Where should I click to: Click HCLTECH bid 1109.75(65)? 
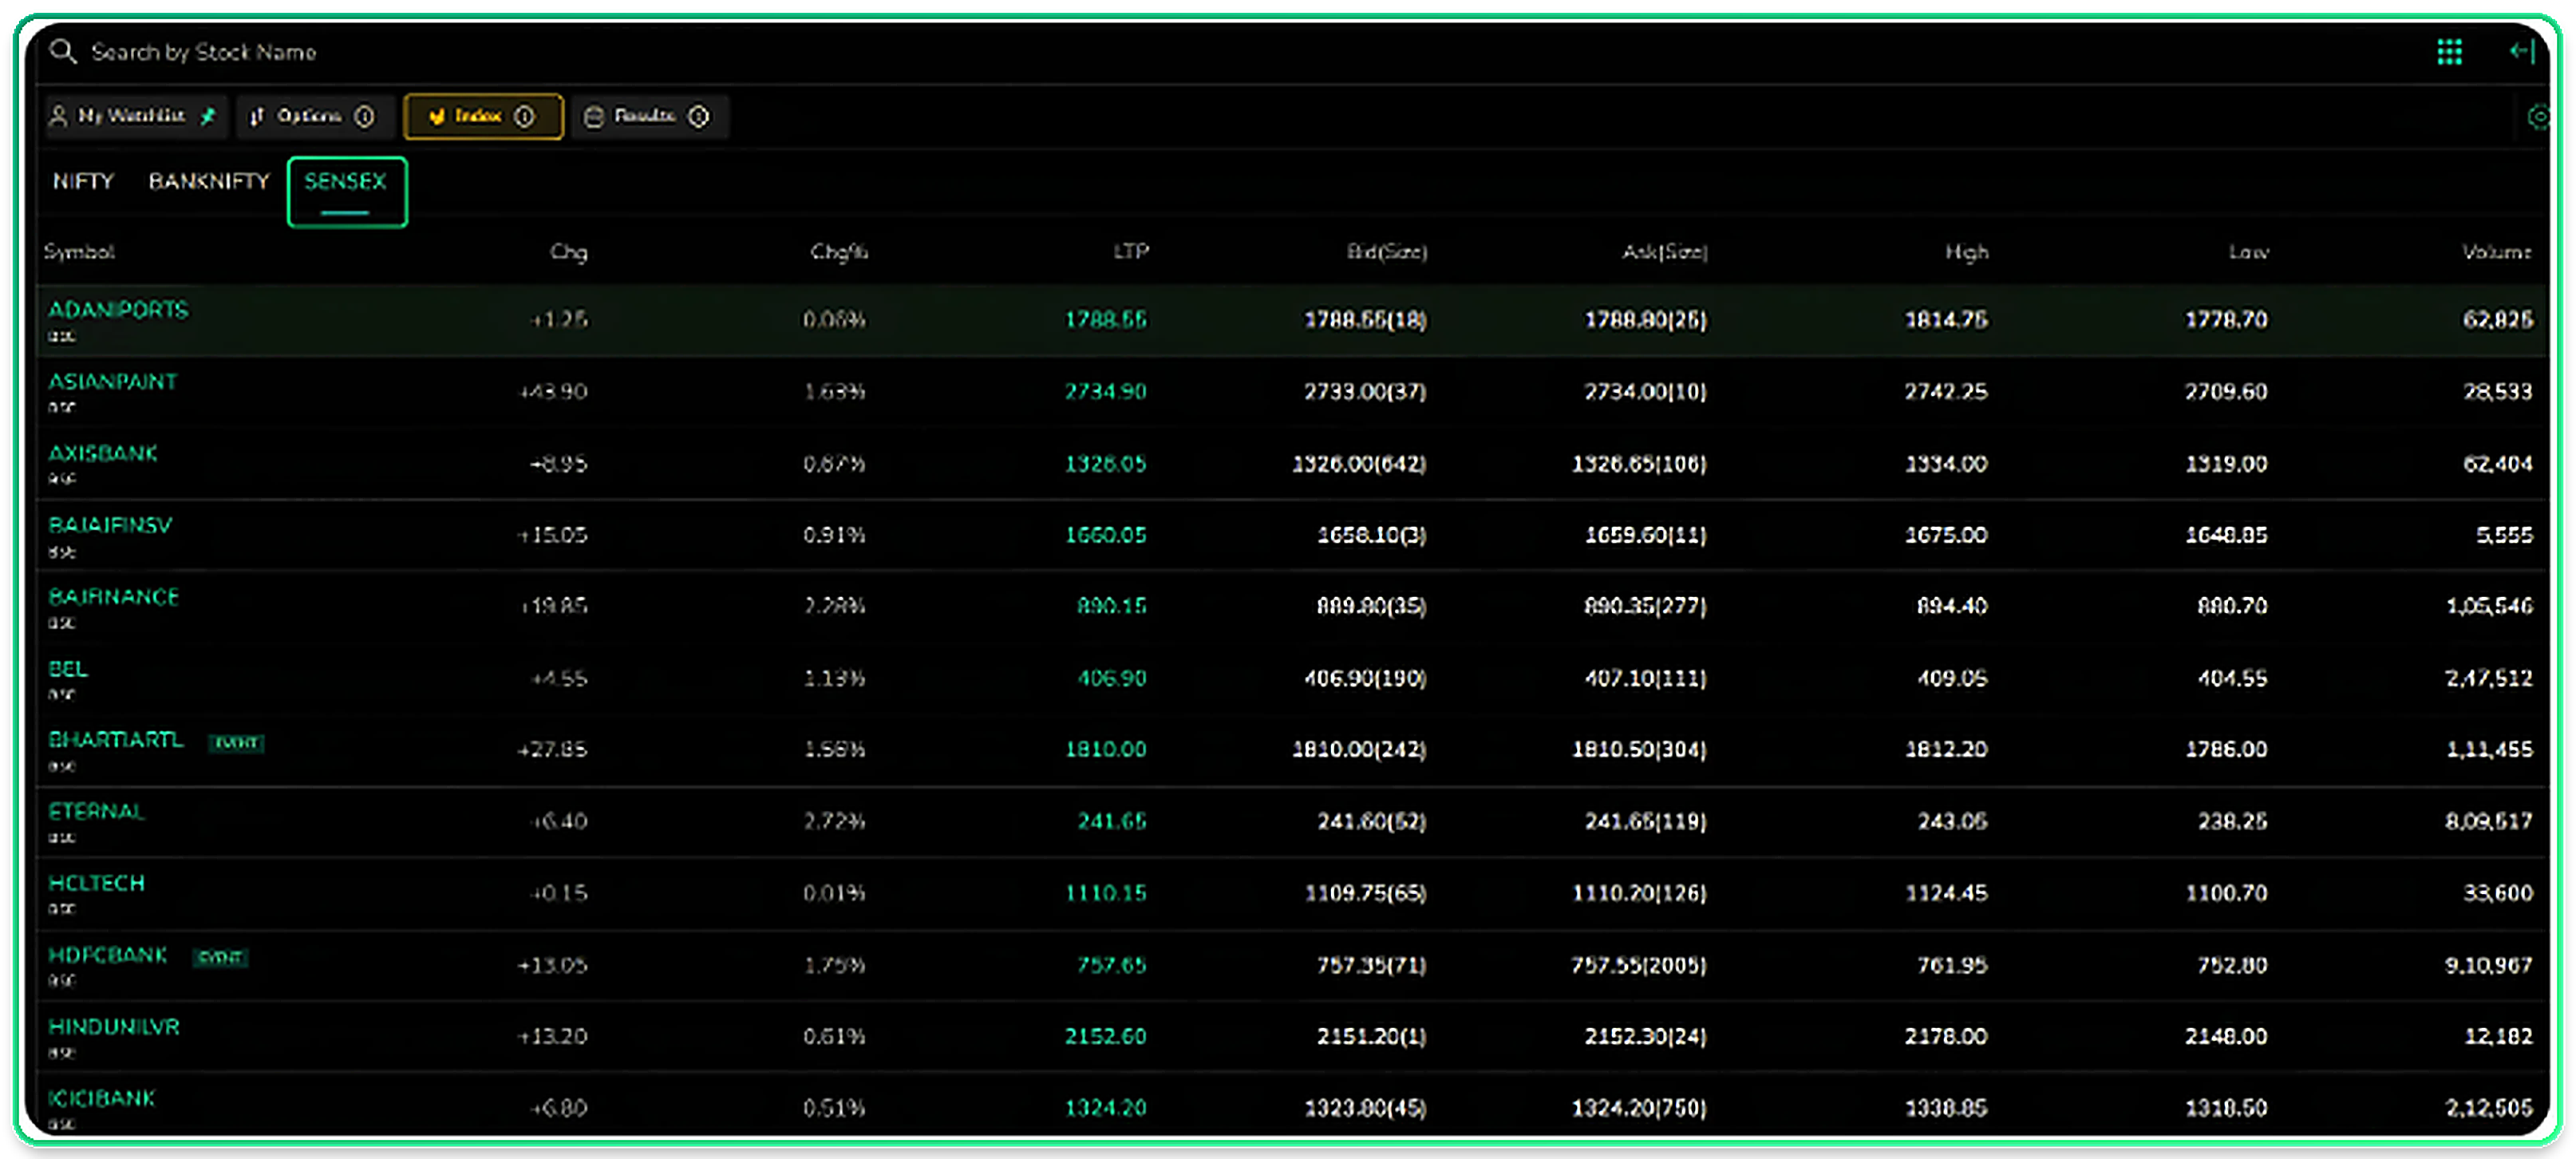click(1365, 893)
